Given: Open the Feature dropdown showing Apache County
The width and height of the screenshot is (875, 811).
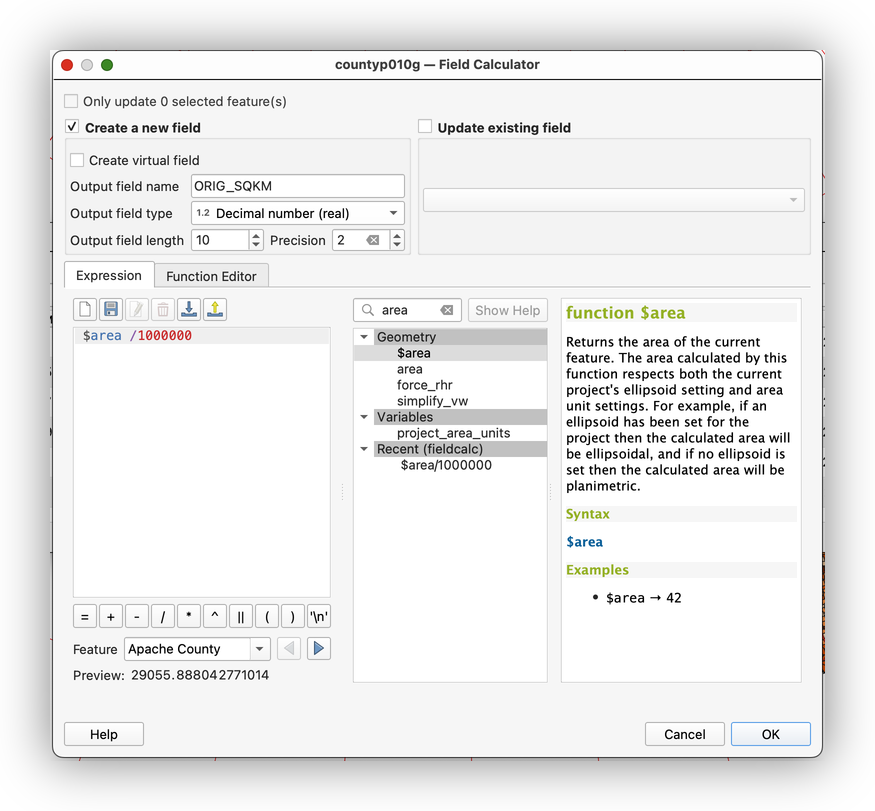Looking at the screenshot, I should coord(197,649).
